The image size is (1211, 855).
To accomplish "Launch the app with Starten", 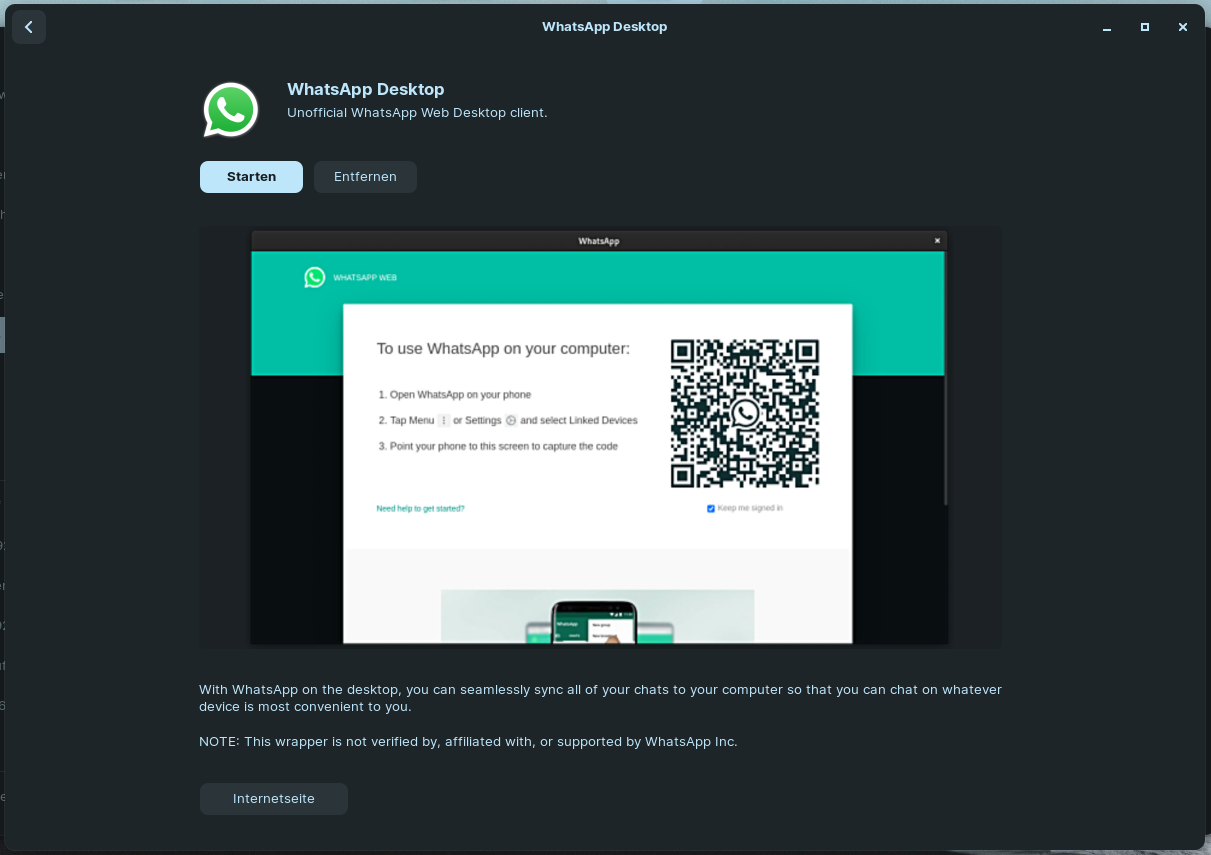I will [x=251, y=177].
